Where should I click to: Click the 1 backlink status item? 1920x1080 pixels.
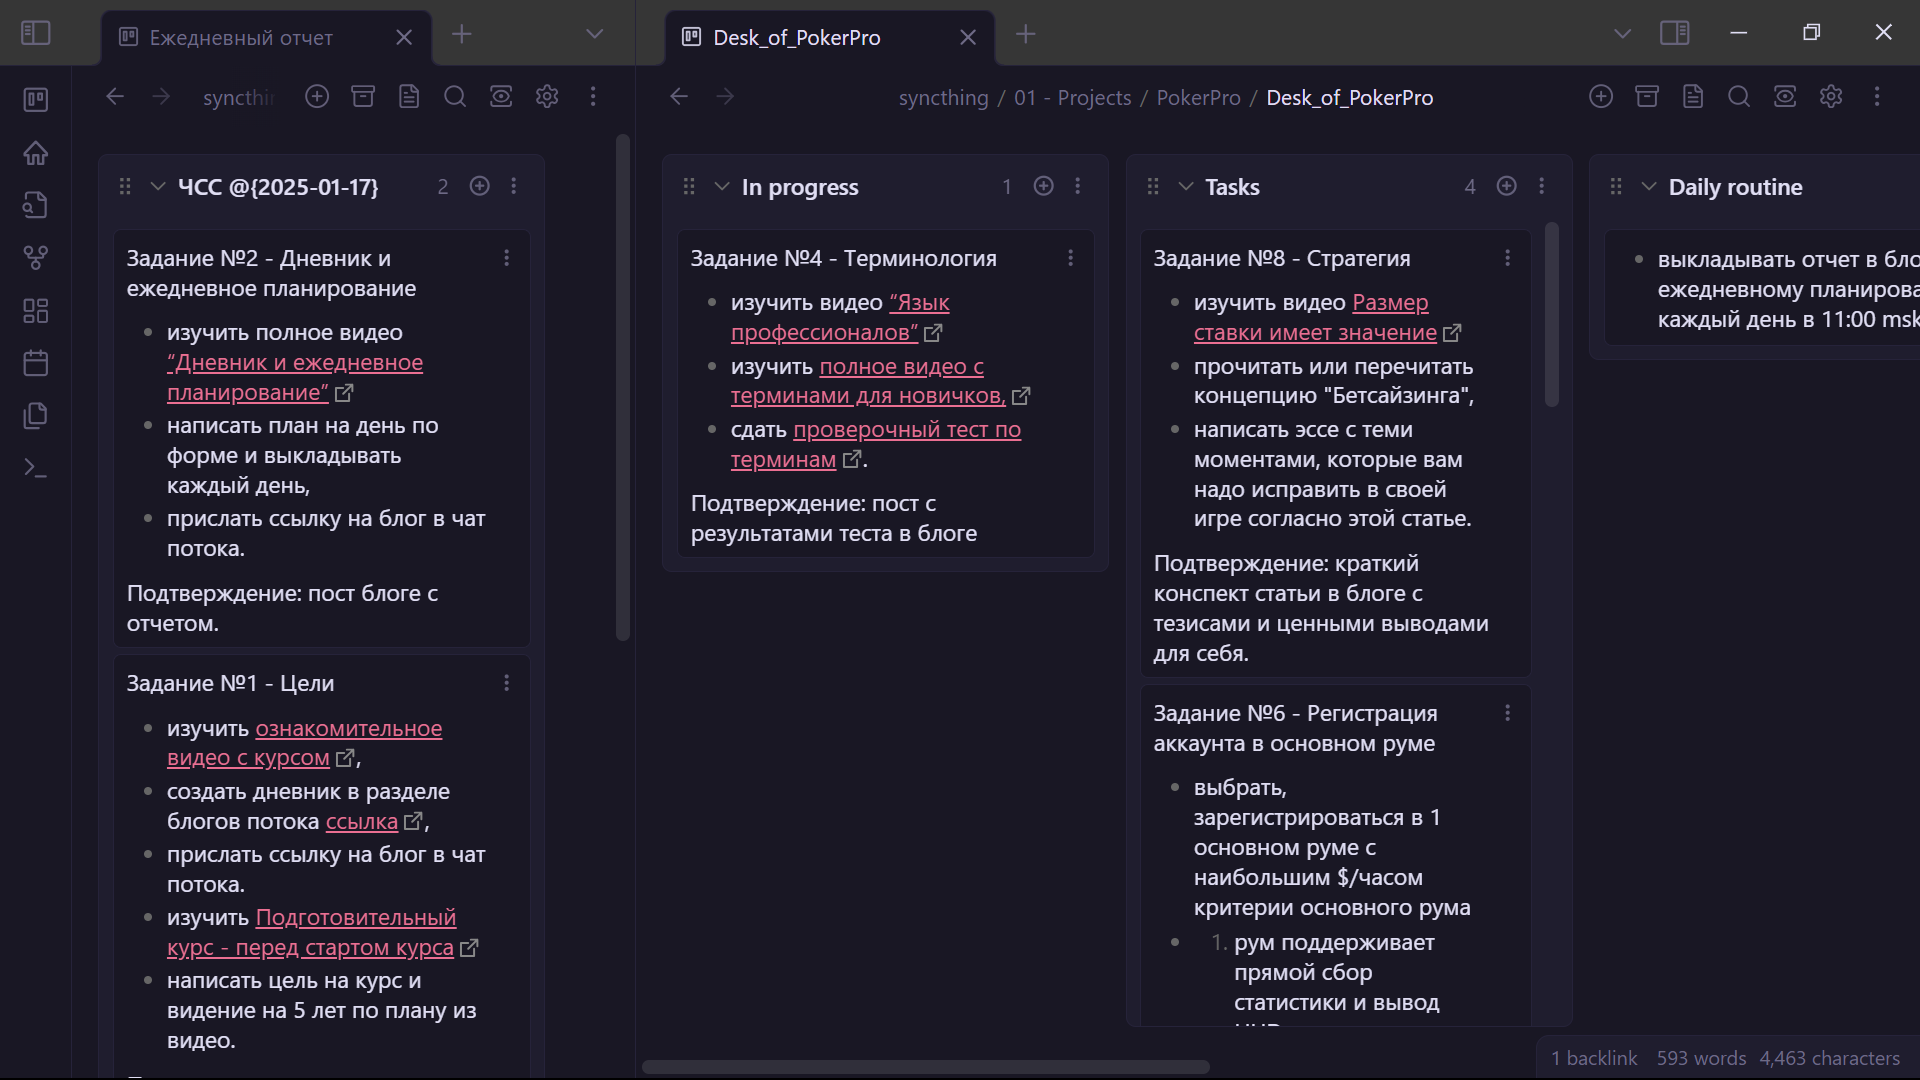click(1594, 1058)
